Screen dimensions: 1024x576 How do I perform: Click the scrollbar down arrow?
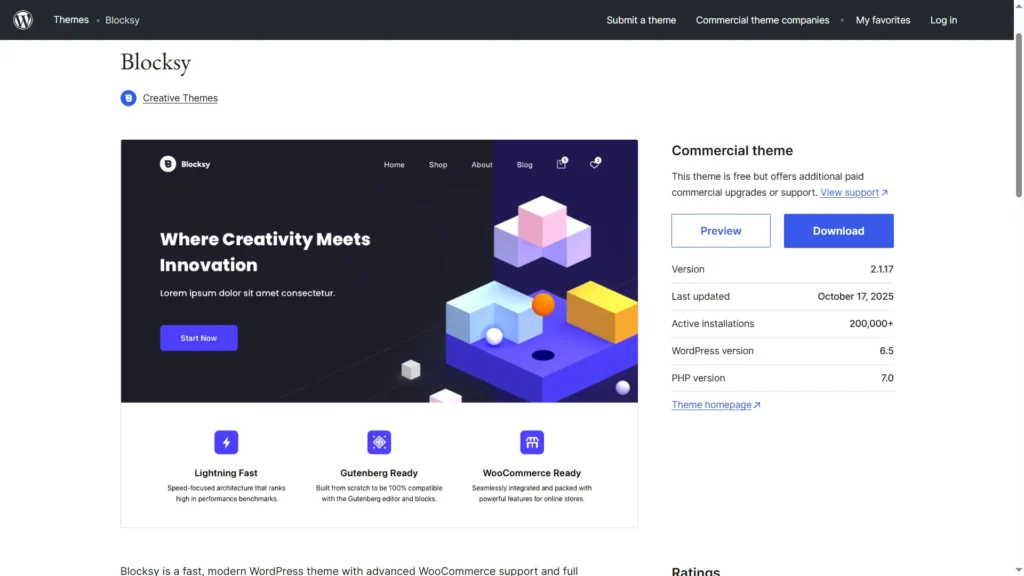(x=1018, y=570)
